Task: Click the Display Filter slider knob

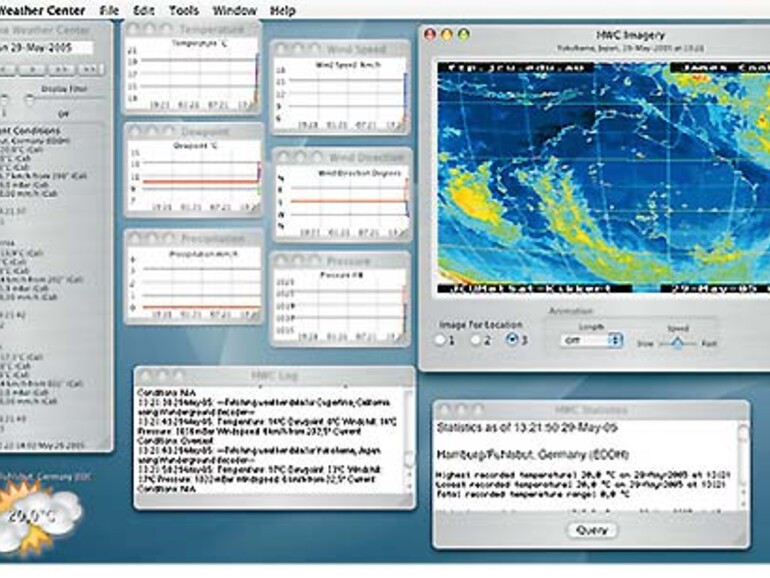Action: pos(30,98)
